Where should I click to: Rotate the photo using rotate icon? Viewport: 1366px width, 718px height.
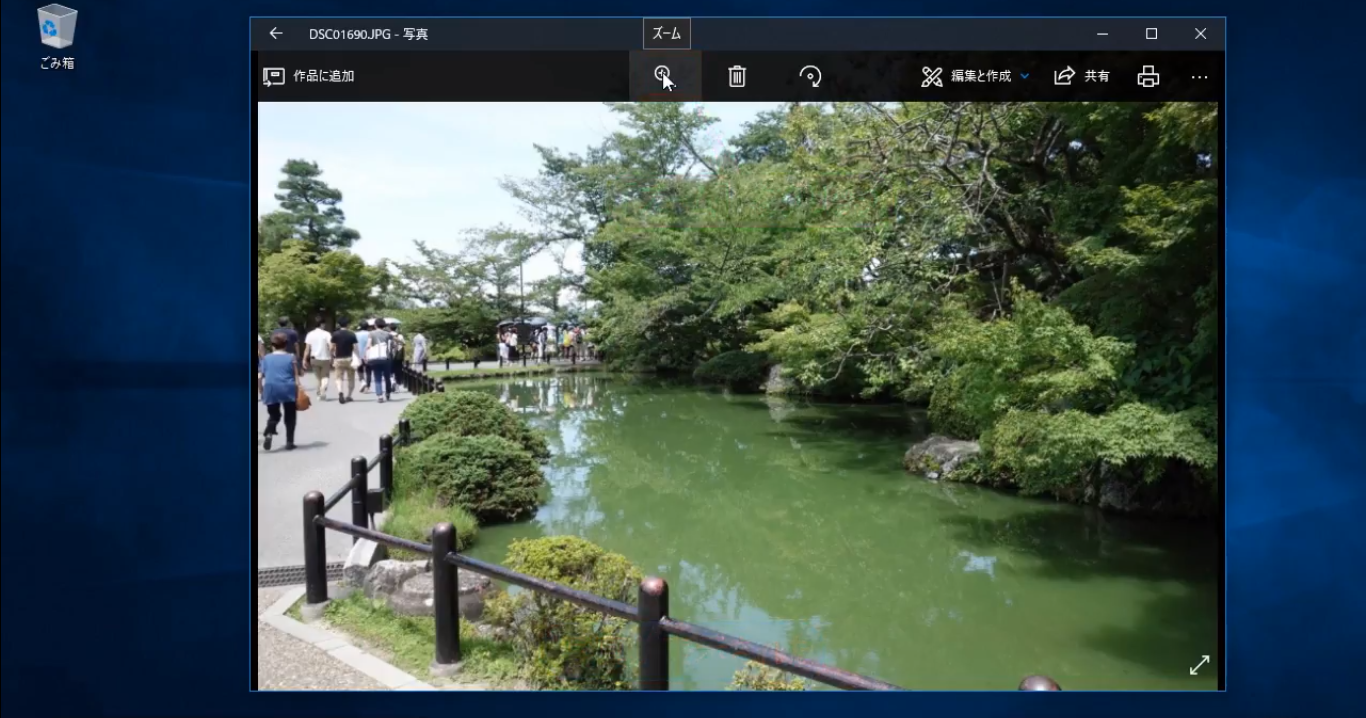coord(810,76)
